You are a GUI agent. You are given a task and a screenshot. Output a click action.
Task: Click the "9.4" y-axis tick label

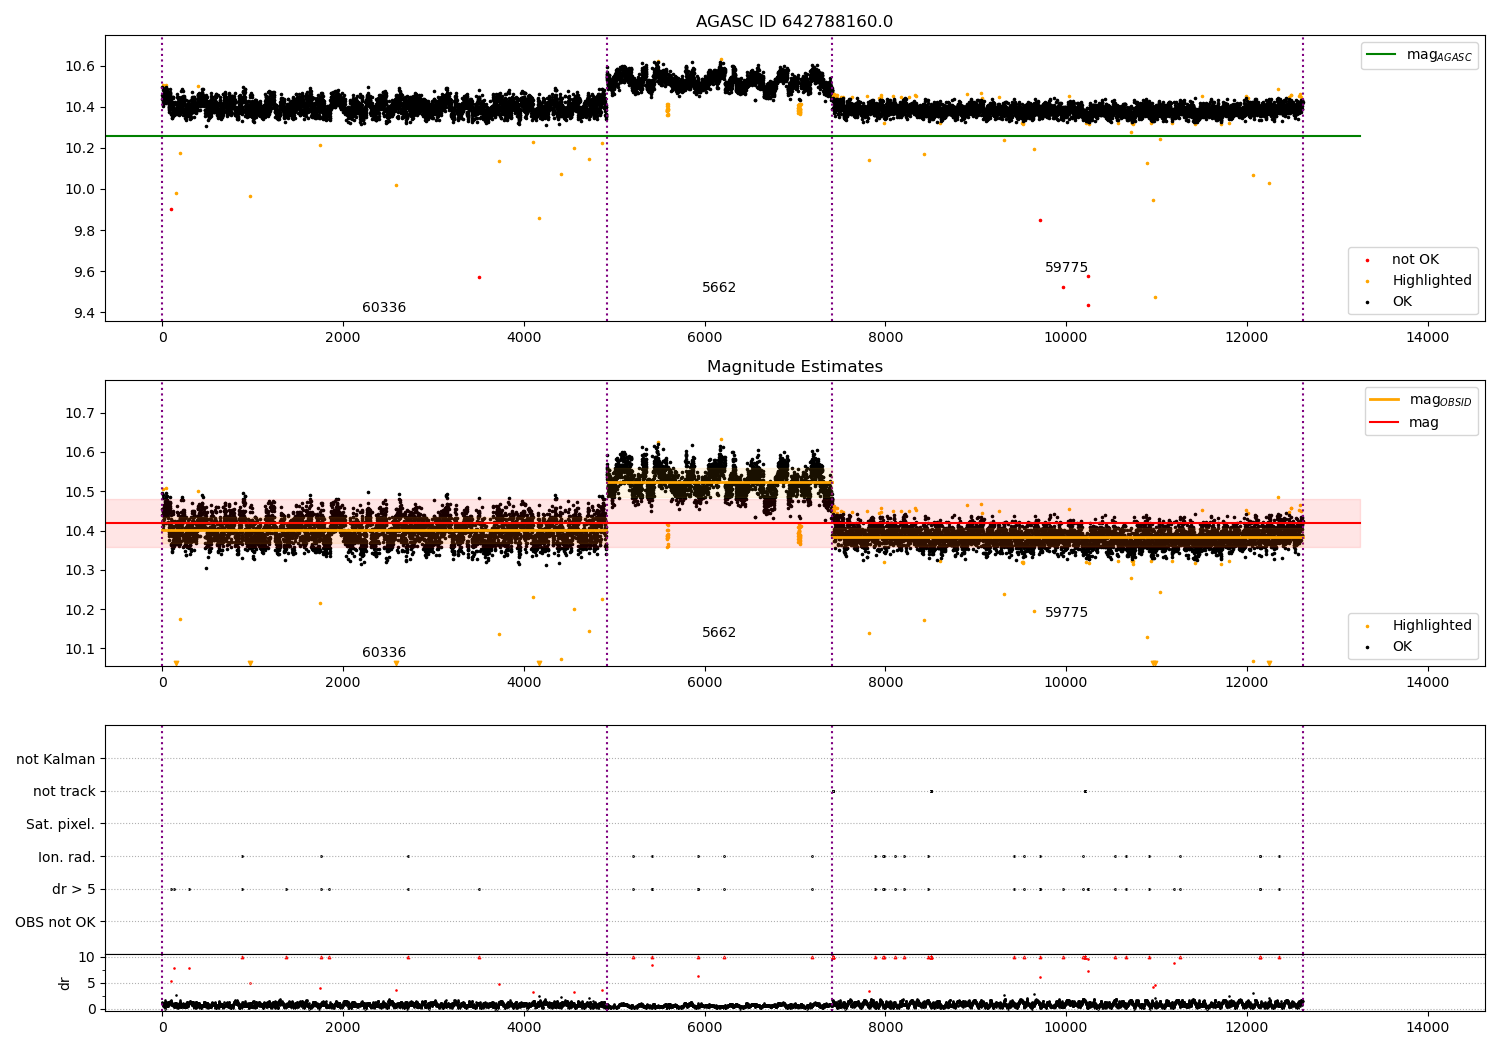pos(84,314)
